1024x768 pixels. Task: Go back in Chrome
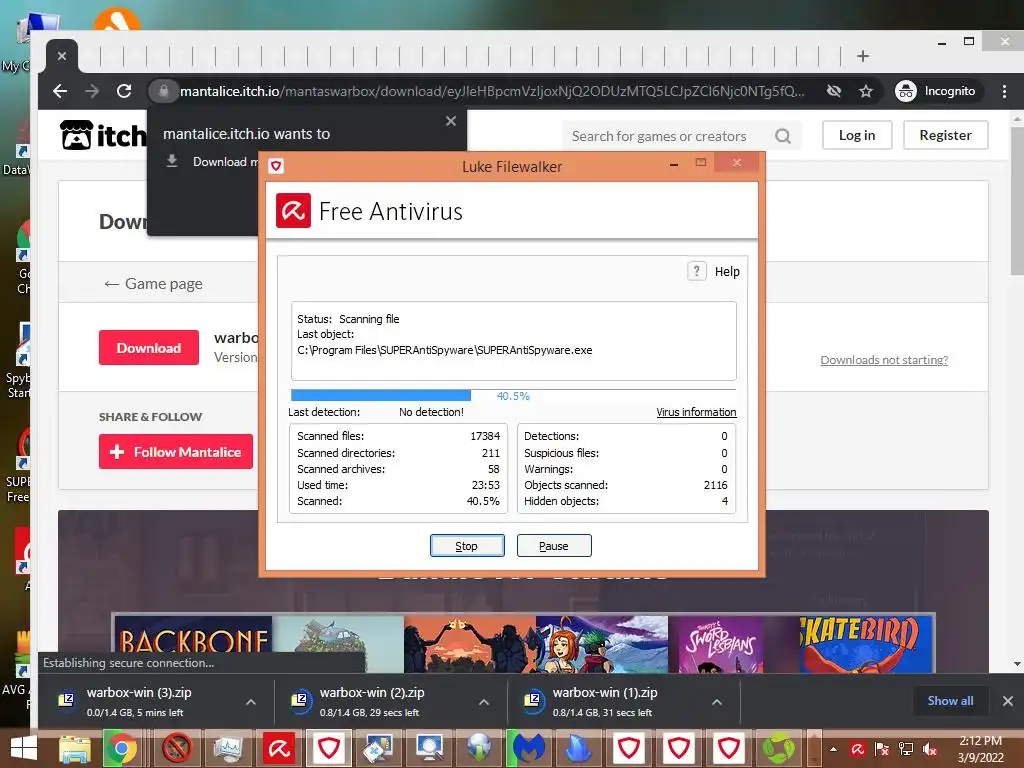(x=60, y=91)
